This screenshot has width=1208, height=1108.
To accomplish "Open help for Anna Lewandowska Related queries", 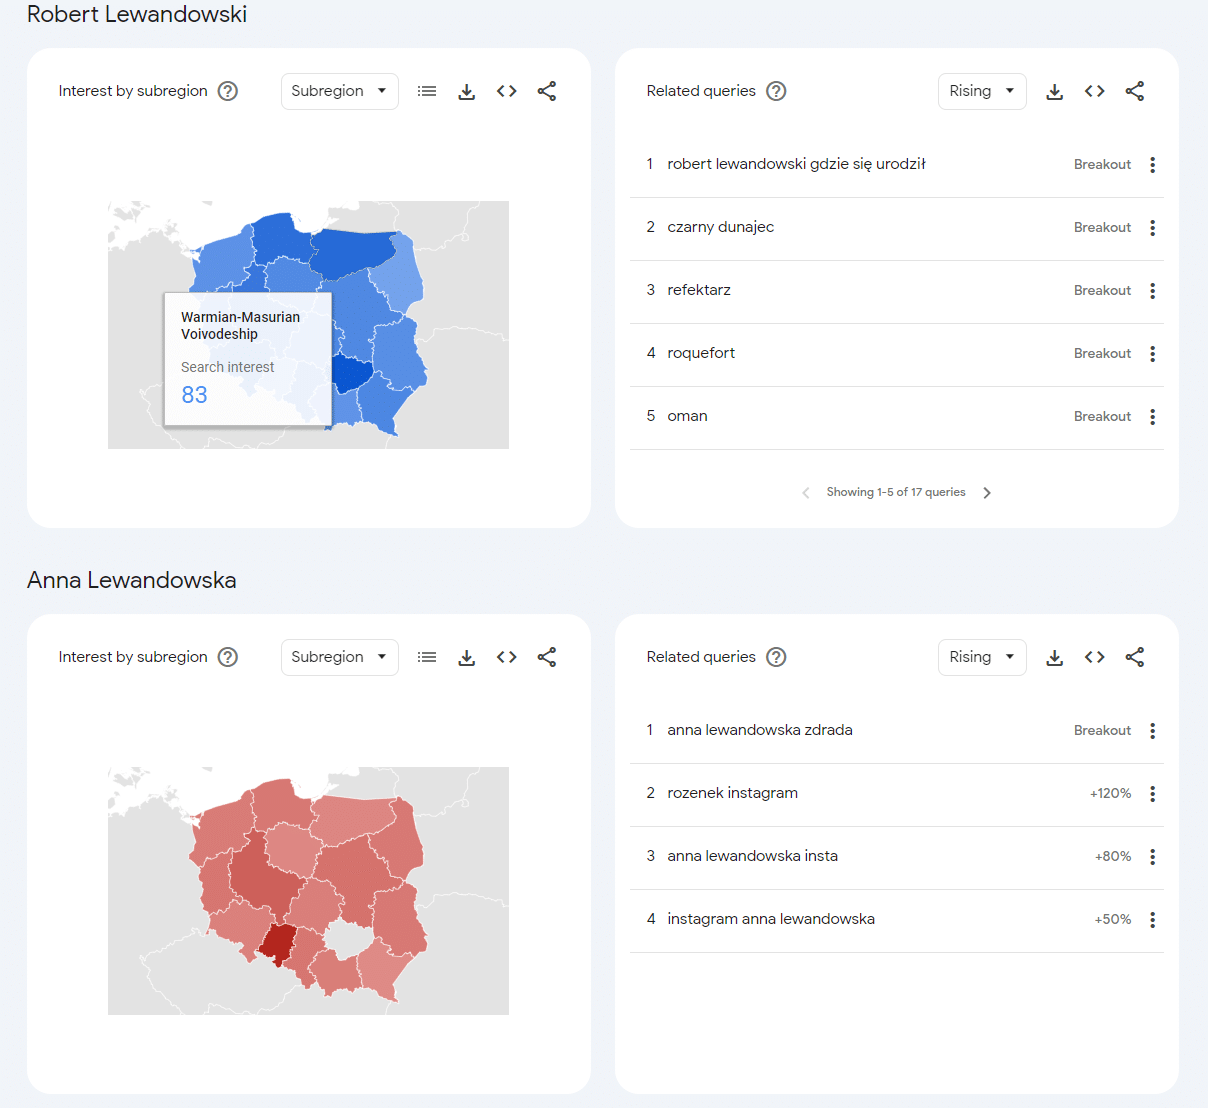I will click(776, 657).
